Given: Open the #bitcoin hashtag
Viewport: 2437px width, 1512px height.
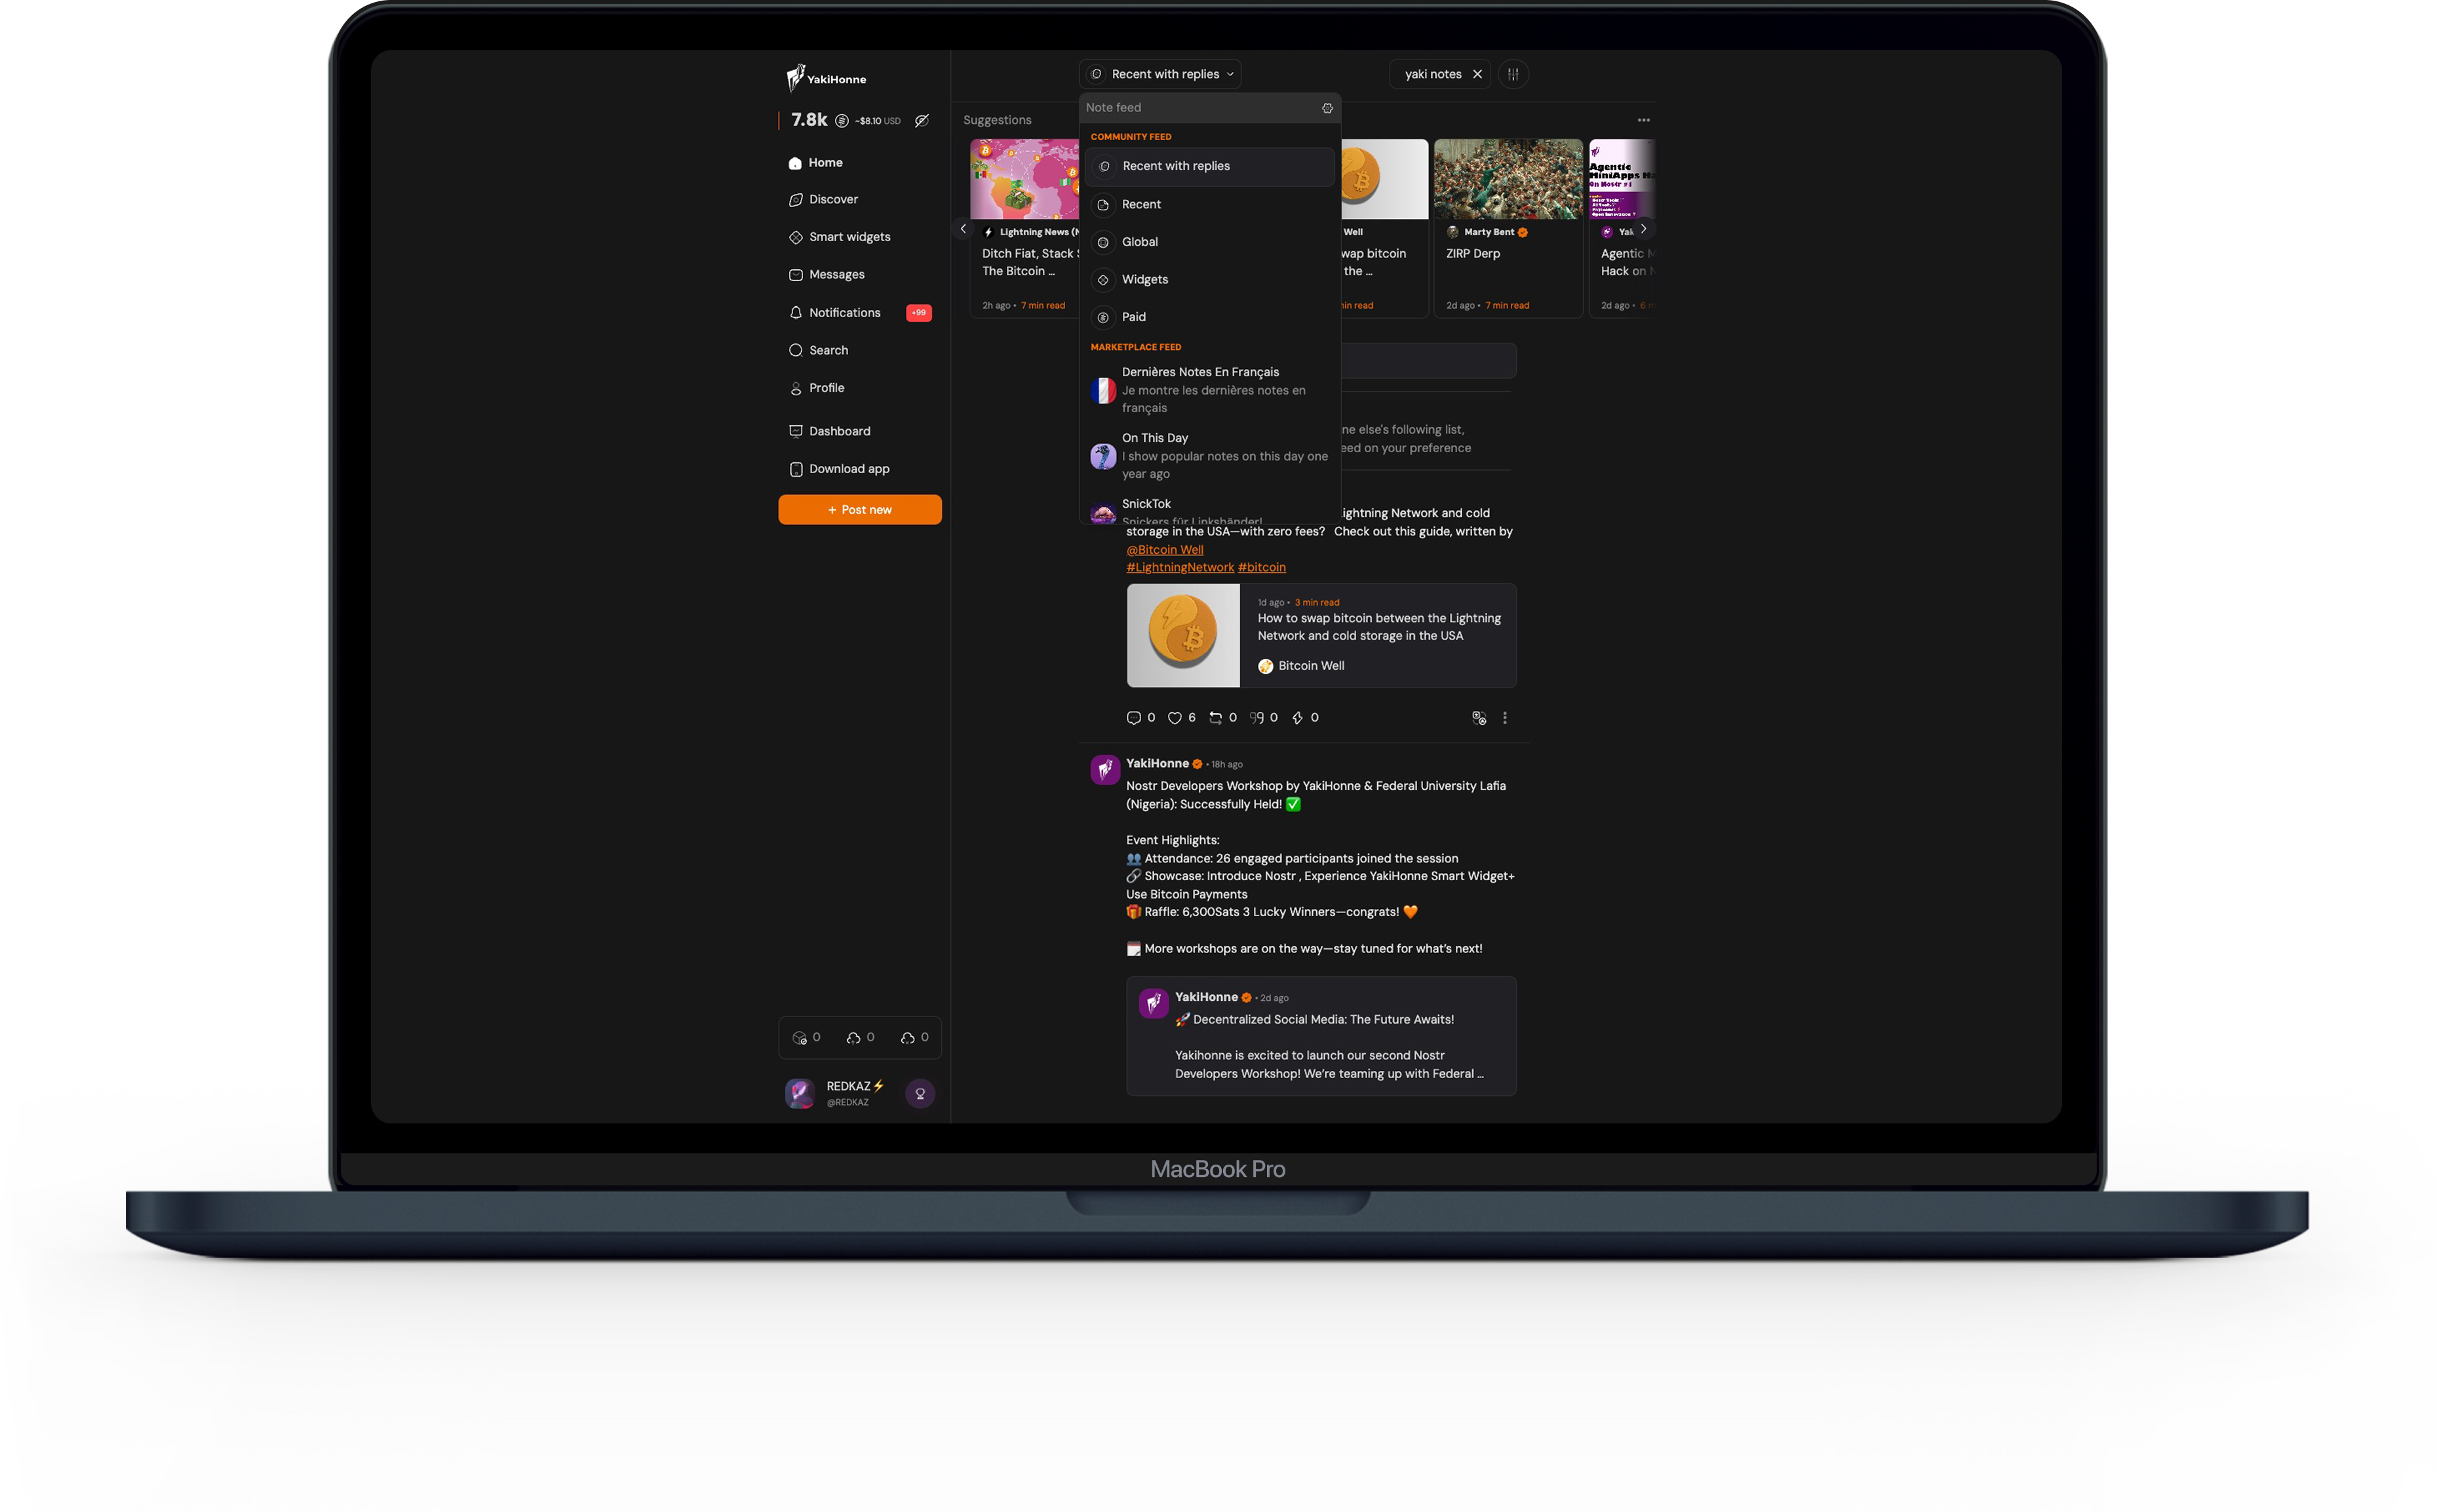Looking at the screenshot, I should point(1262,567).
